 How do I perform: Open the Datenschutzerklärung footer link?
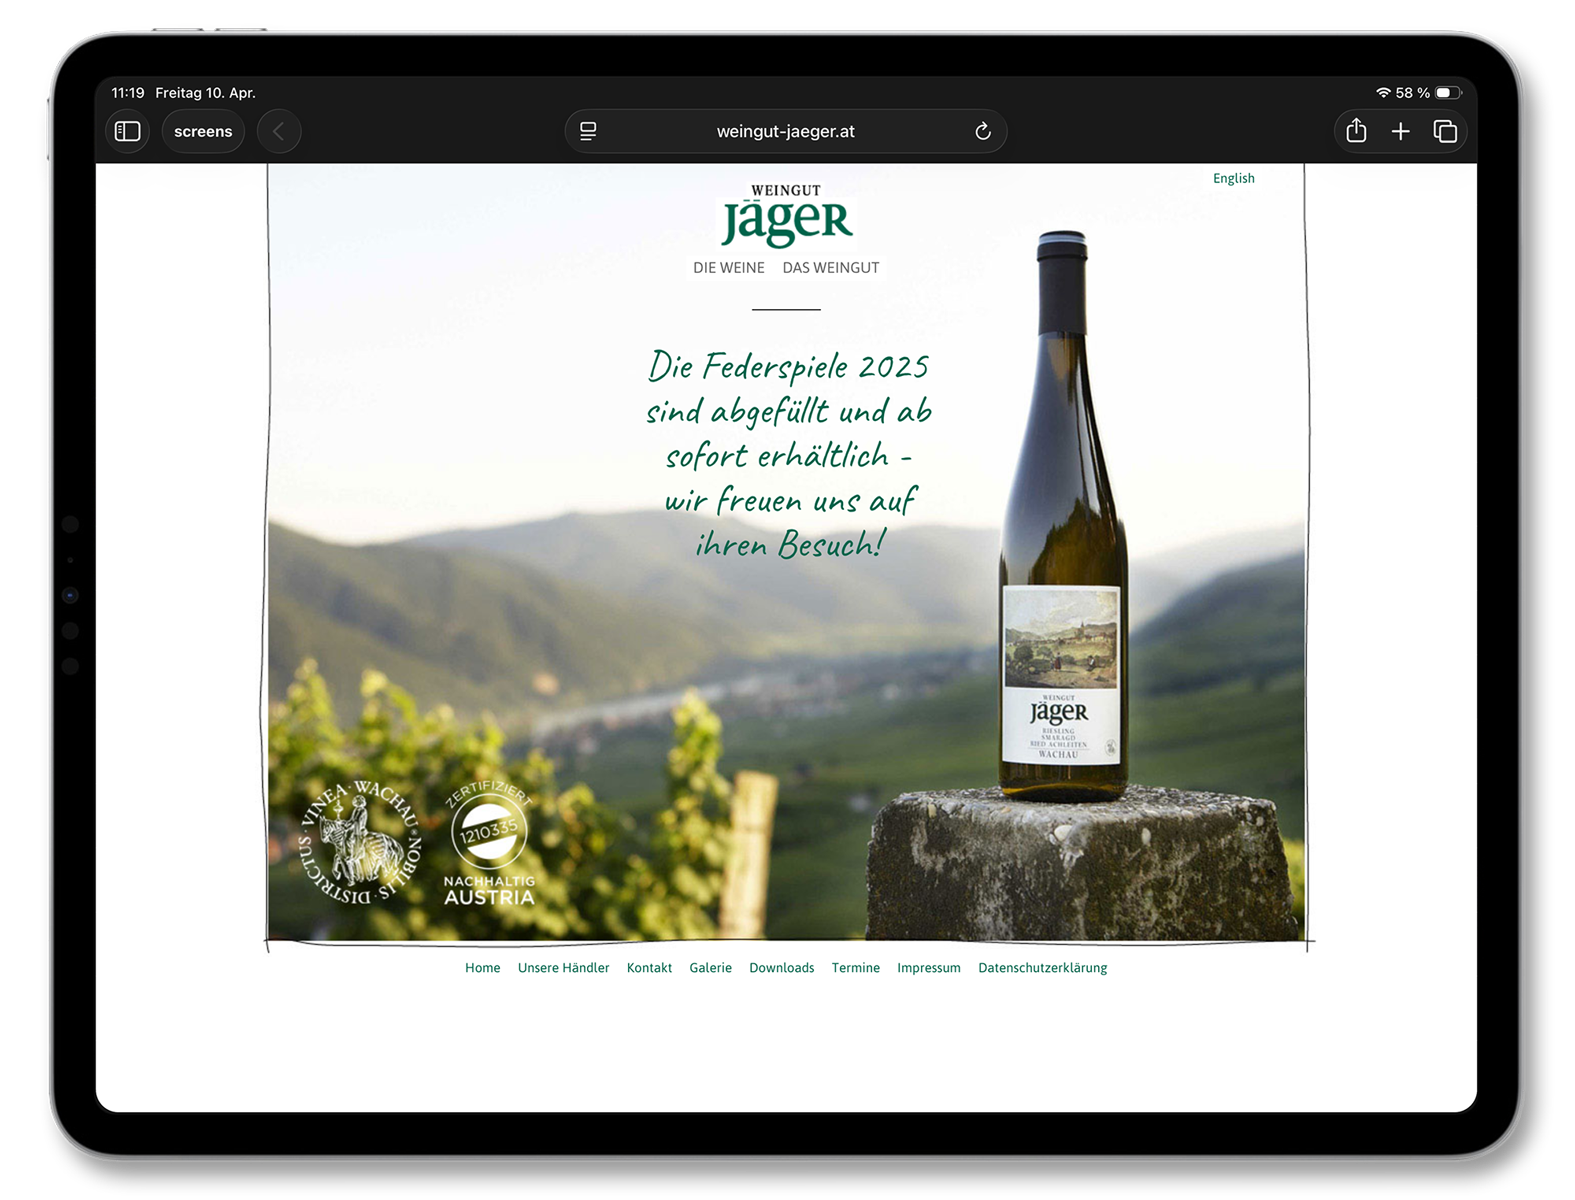[1042, 968]
